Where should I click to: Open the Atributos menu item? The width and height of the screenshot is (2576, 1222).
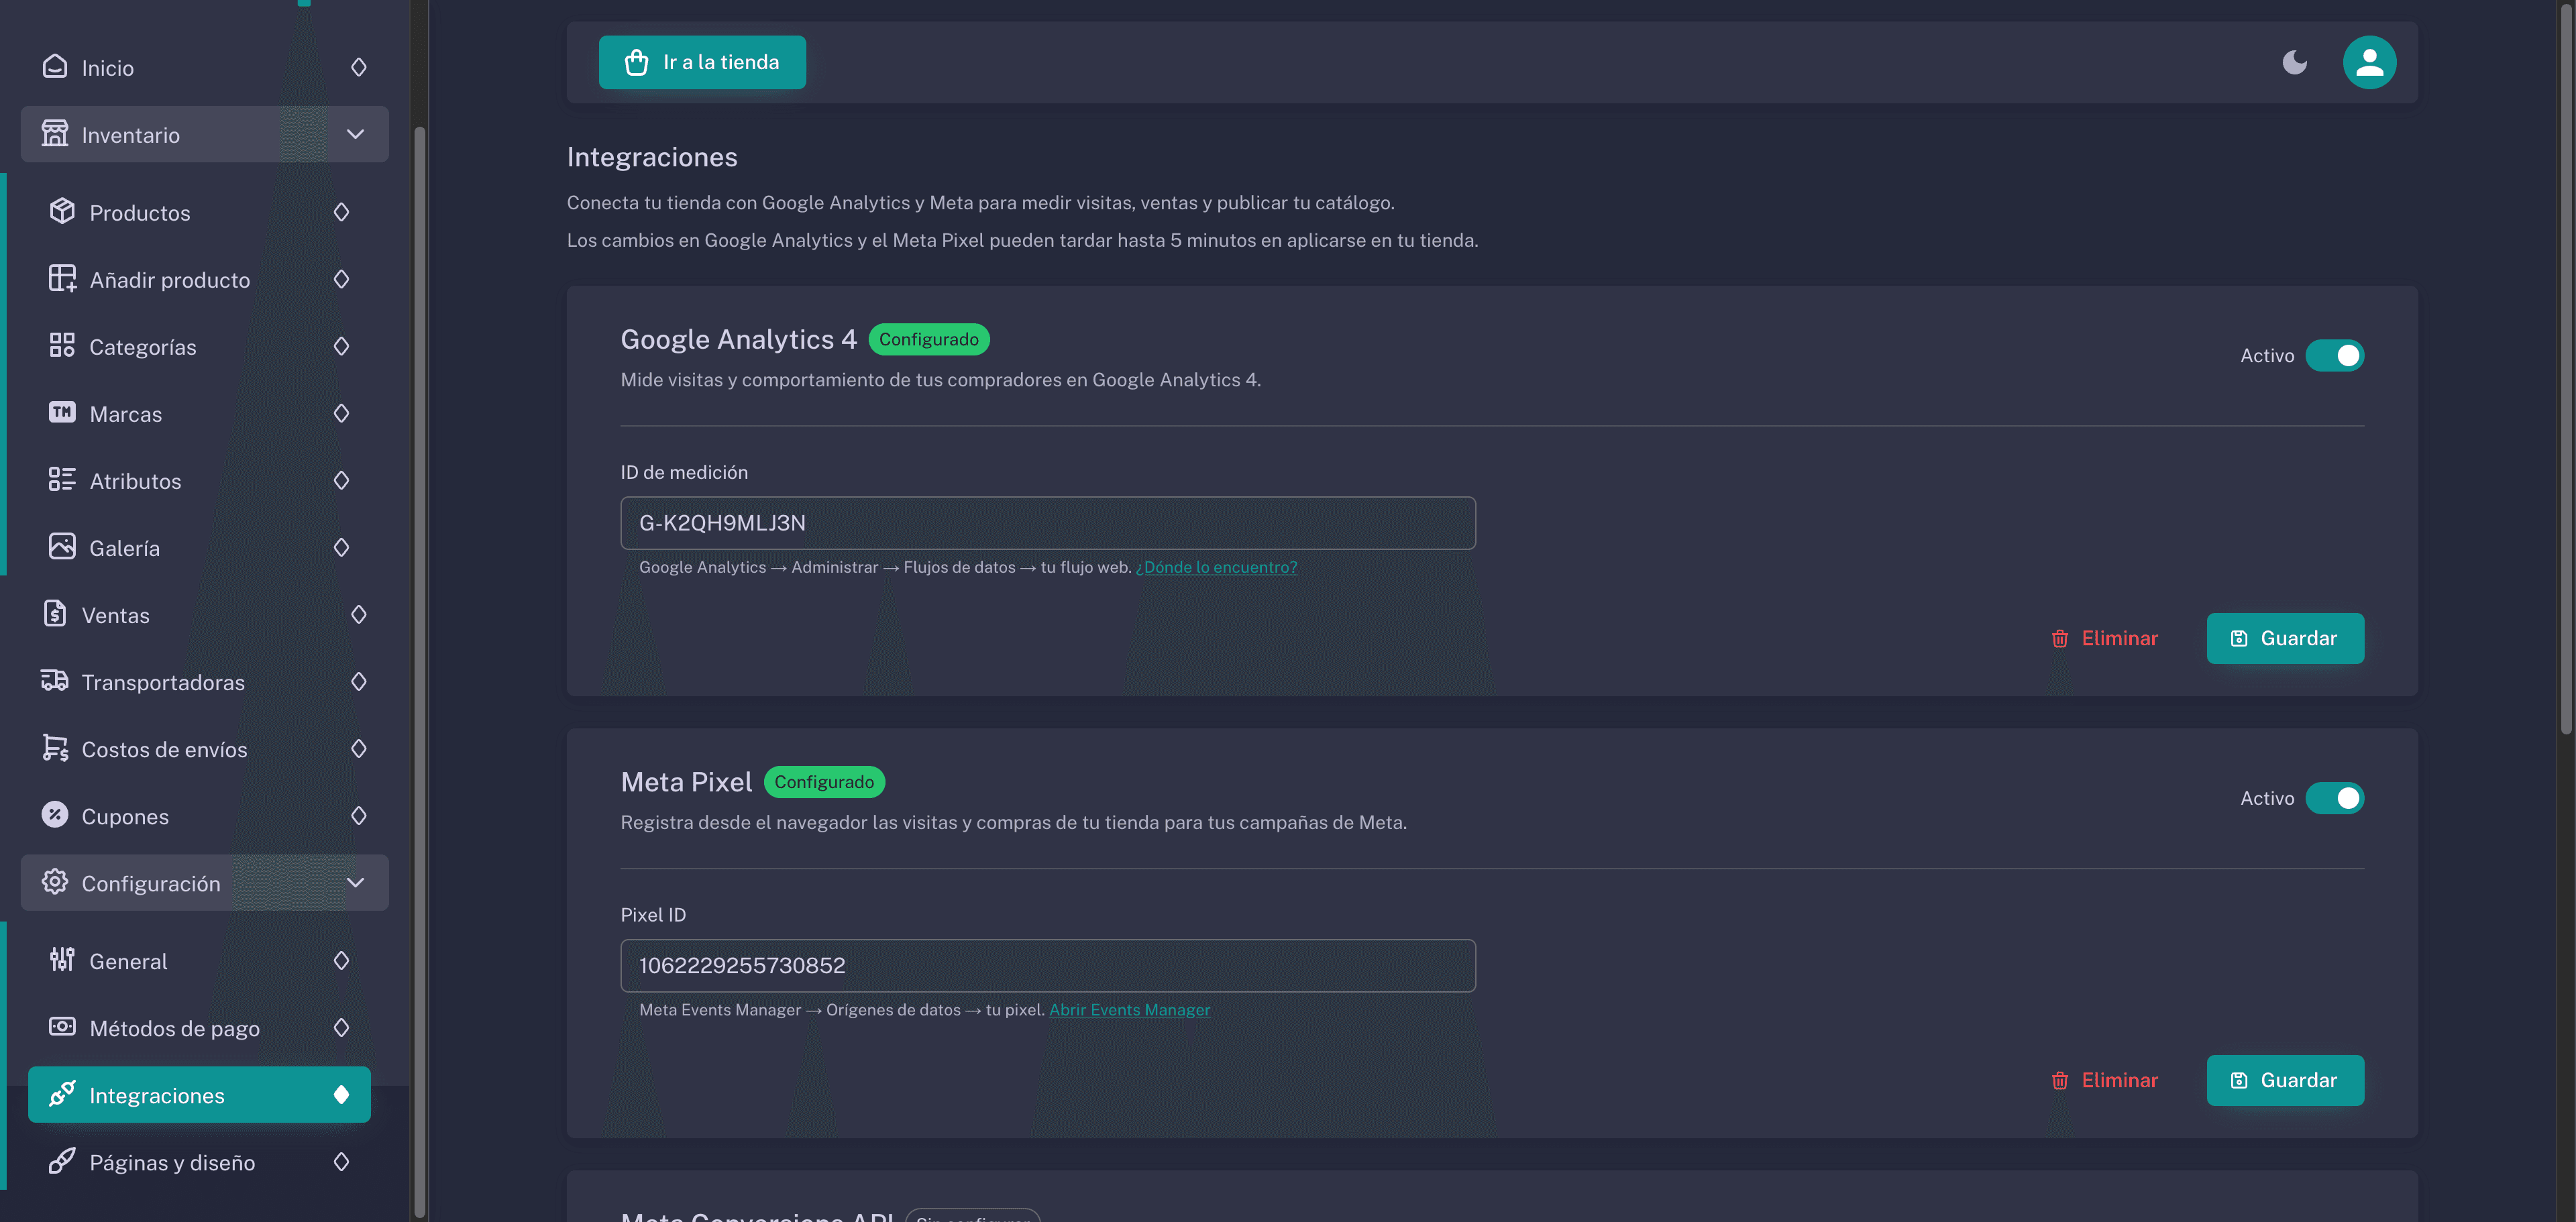pos(199,480)
